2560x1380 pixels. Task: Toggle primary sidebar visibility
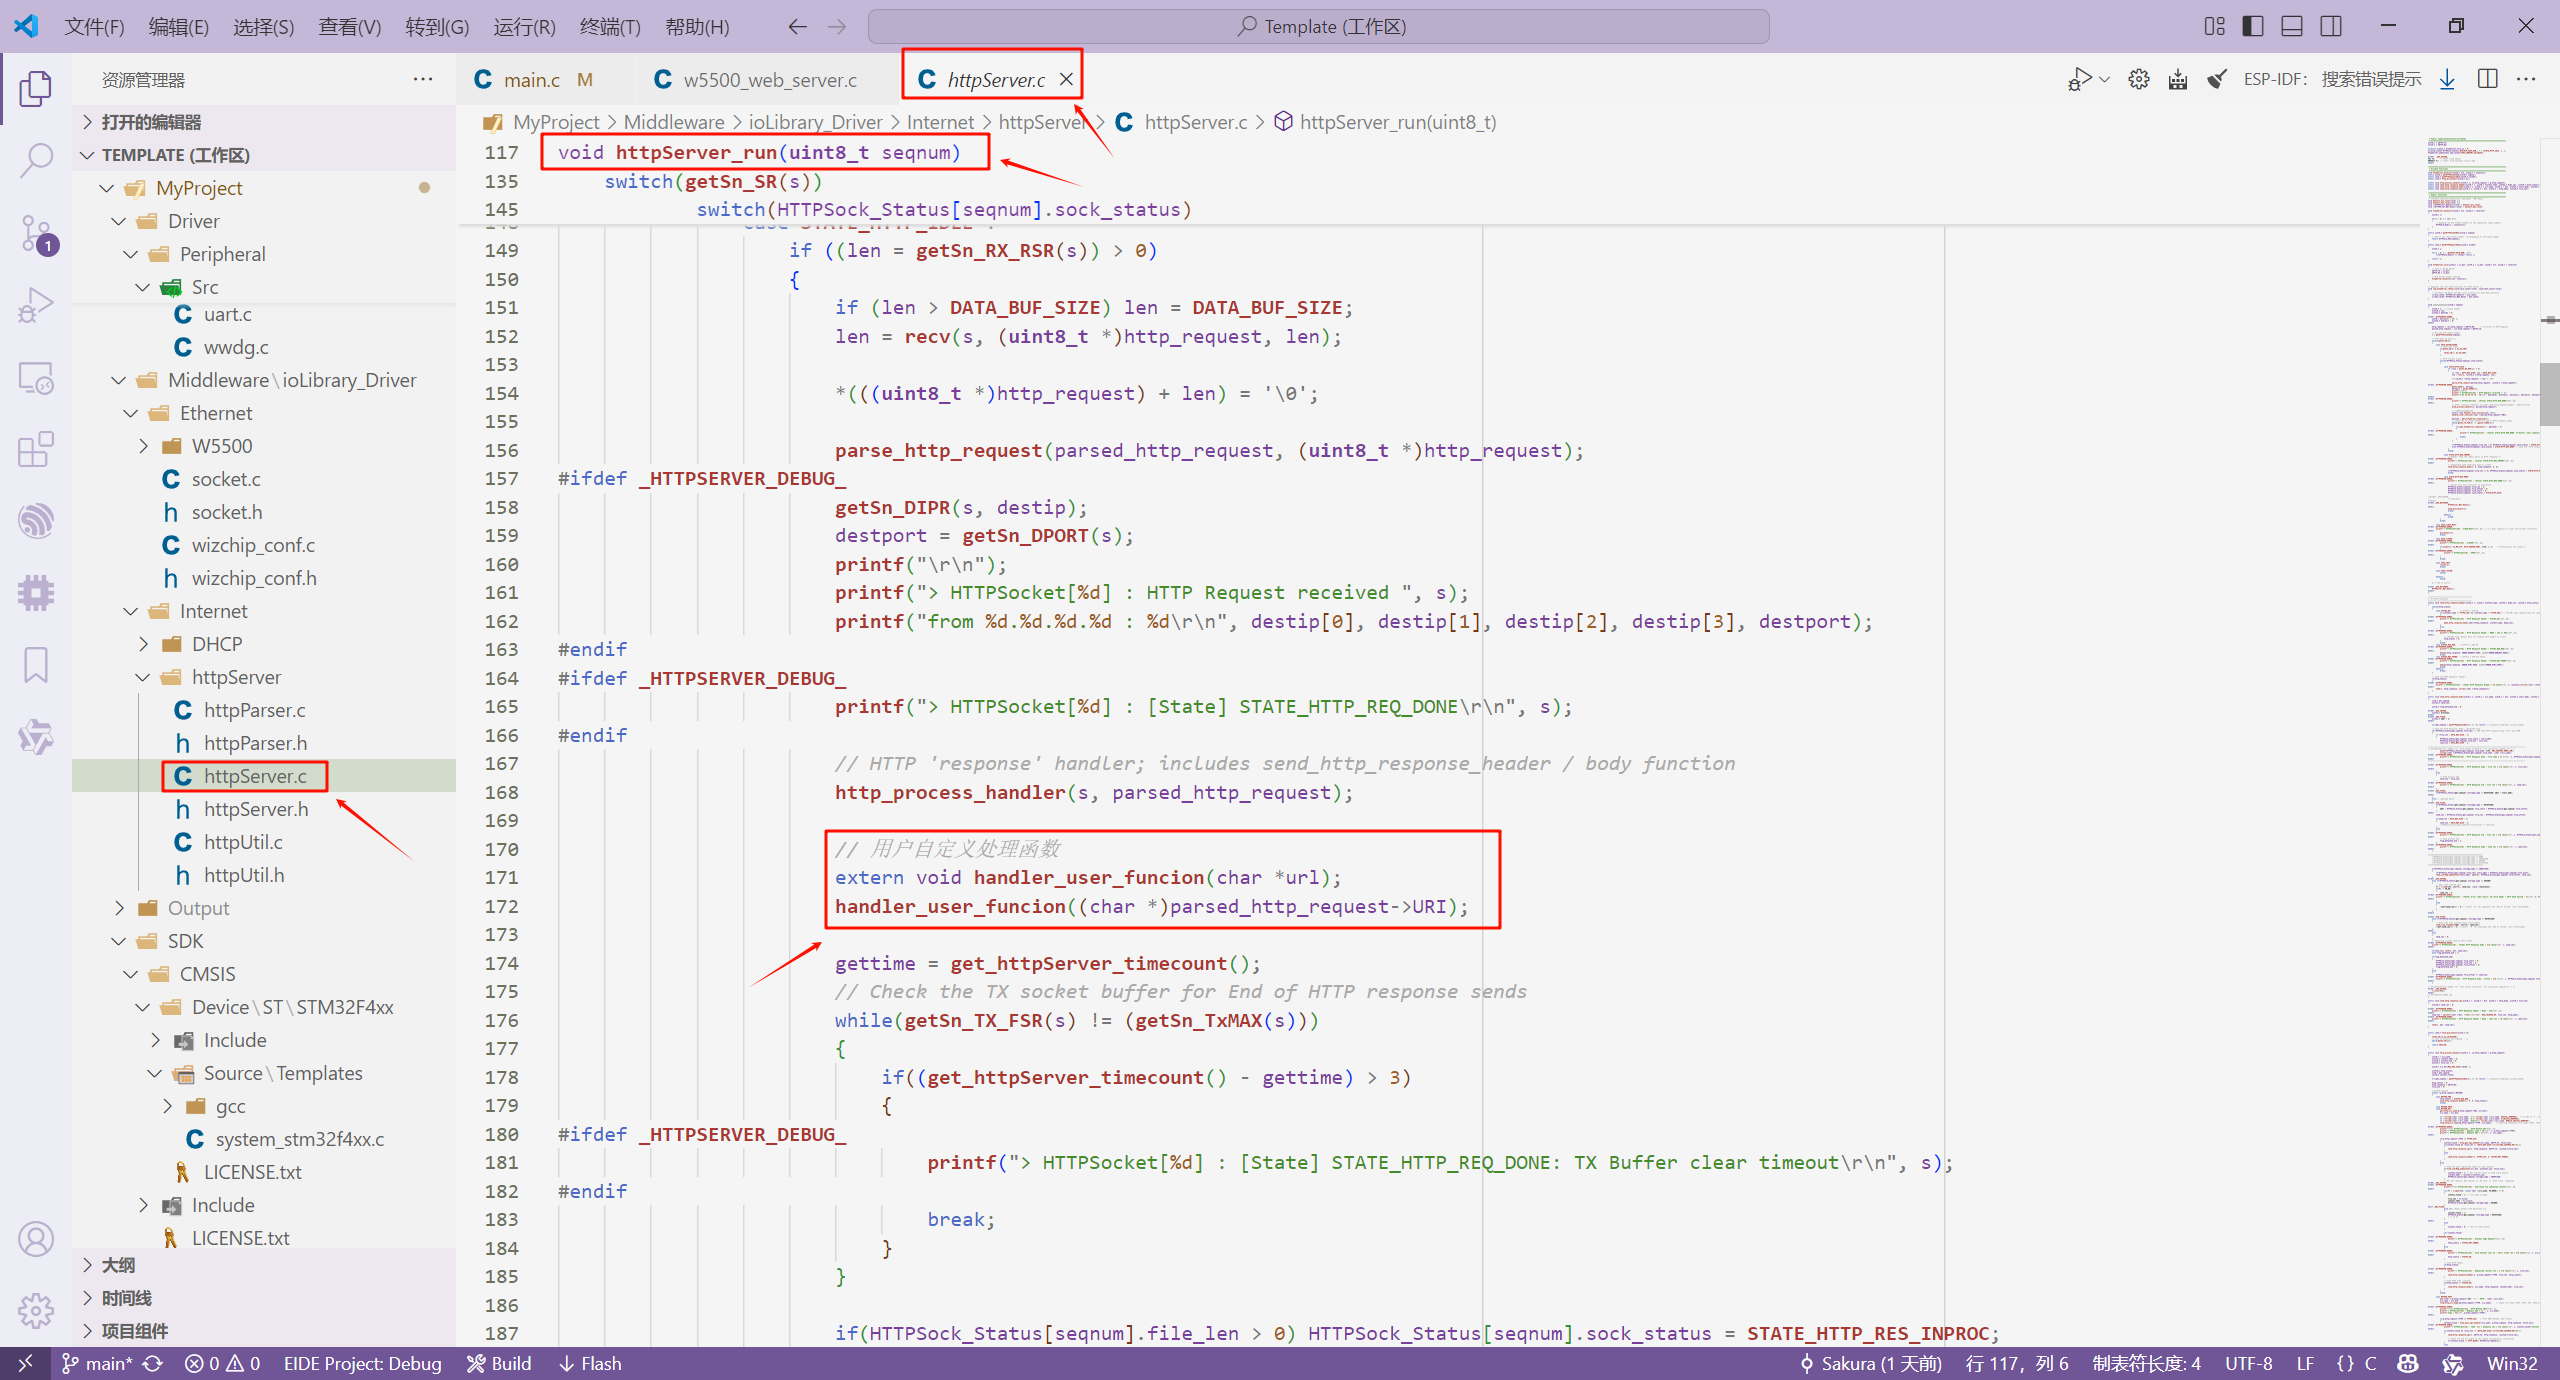[2253, 26]
